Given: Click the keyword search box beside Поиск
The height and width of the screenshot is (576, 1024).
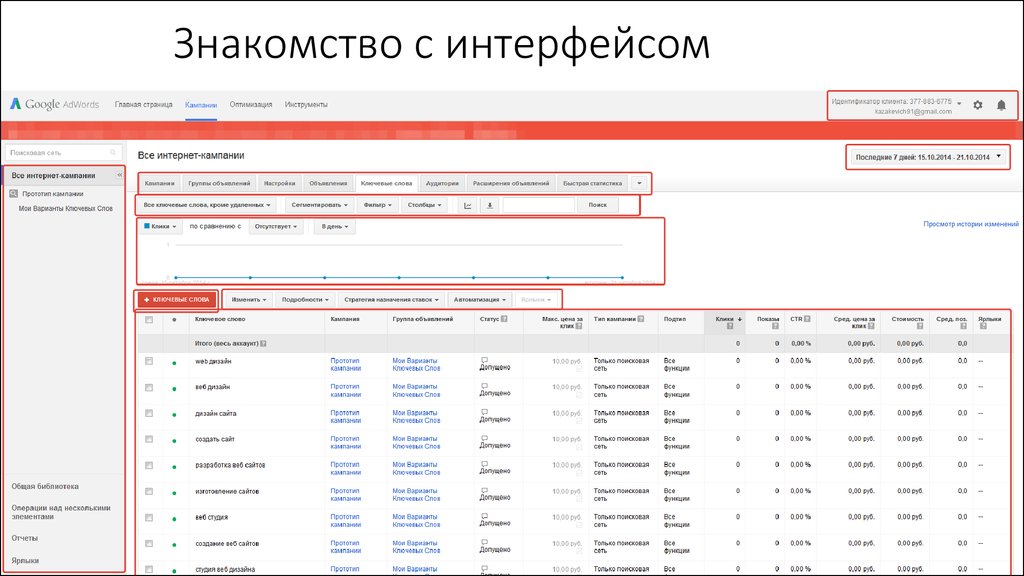Looking at the screenshot, I should coord(539,205).
